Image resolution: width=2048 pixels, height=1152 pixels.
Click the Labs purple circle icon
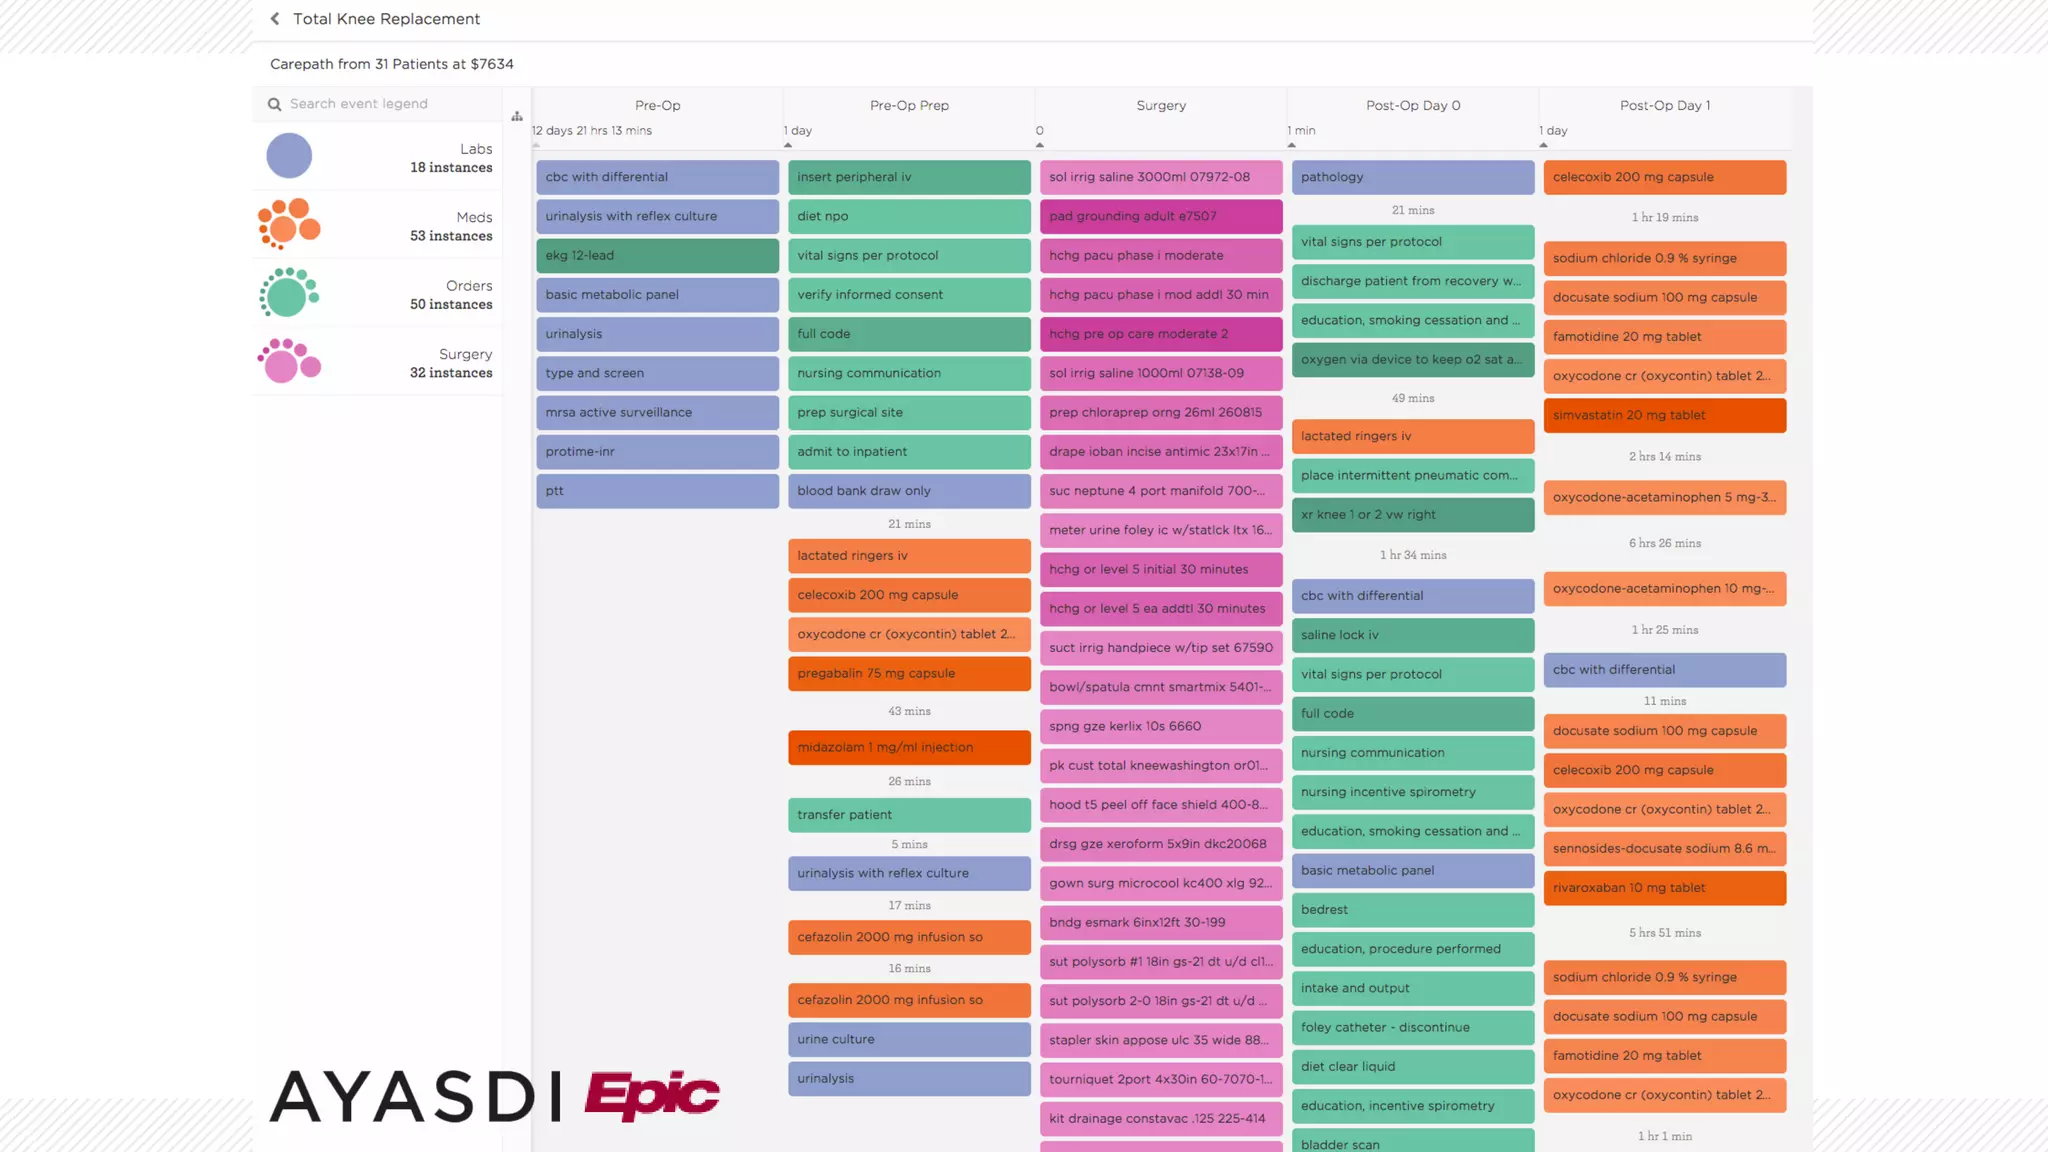click(x=289, y=156)
